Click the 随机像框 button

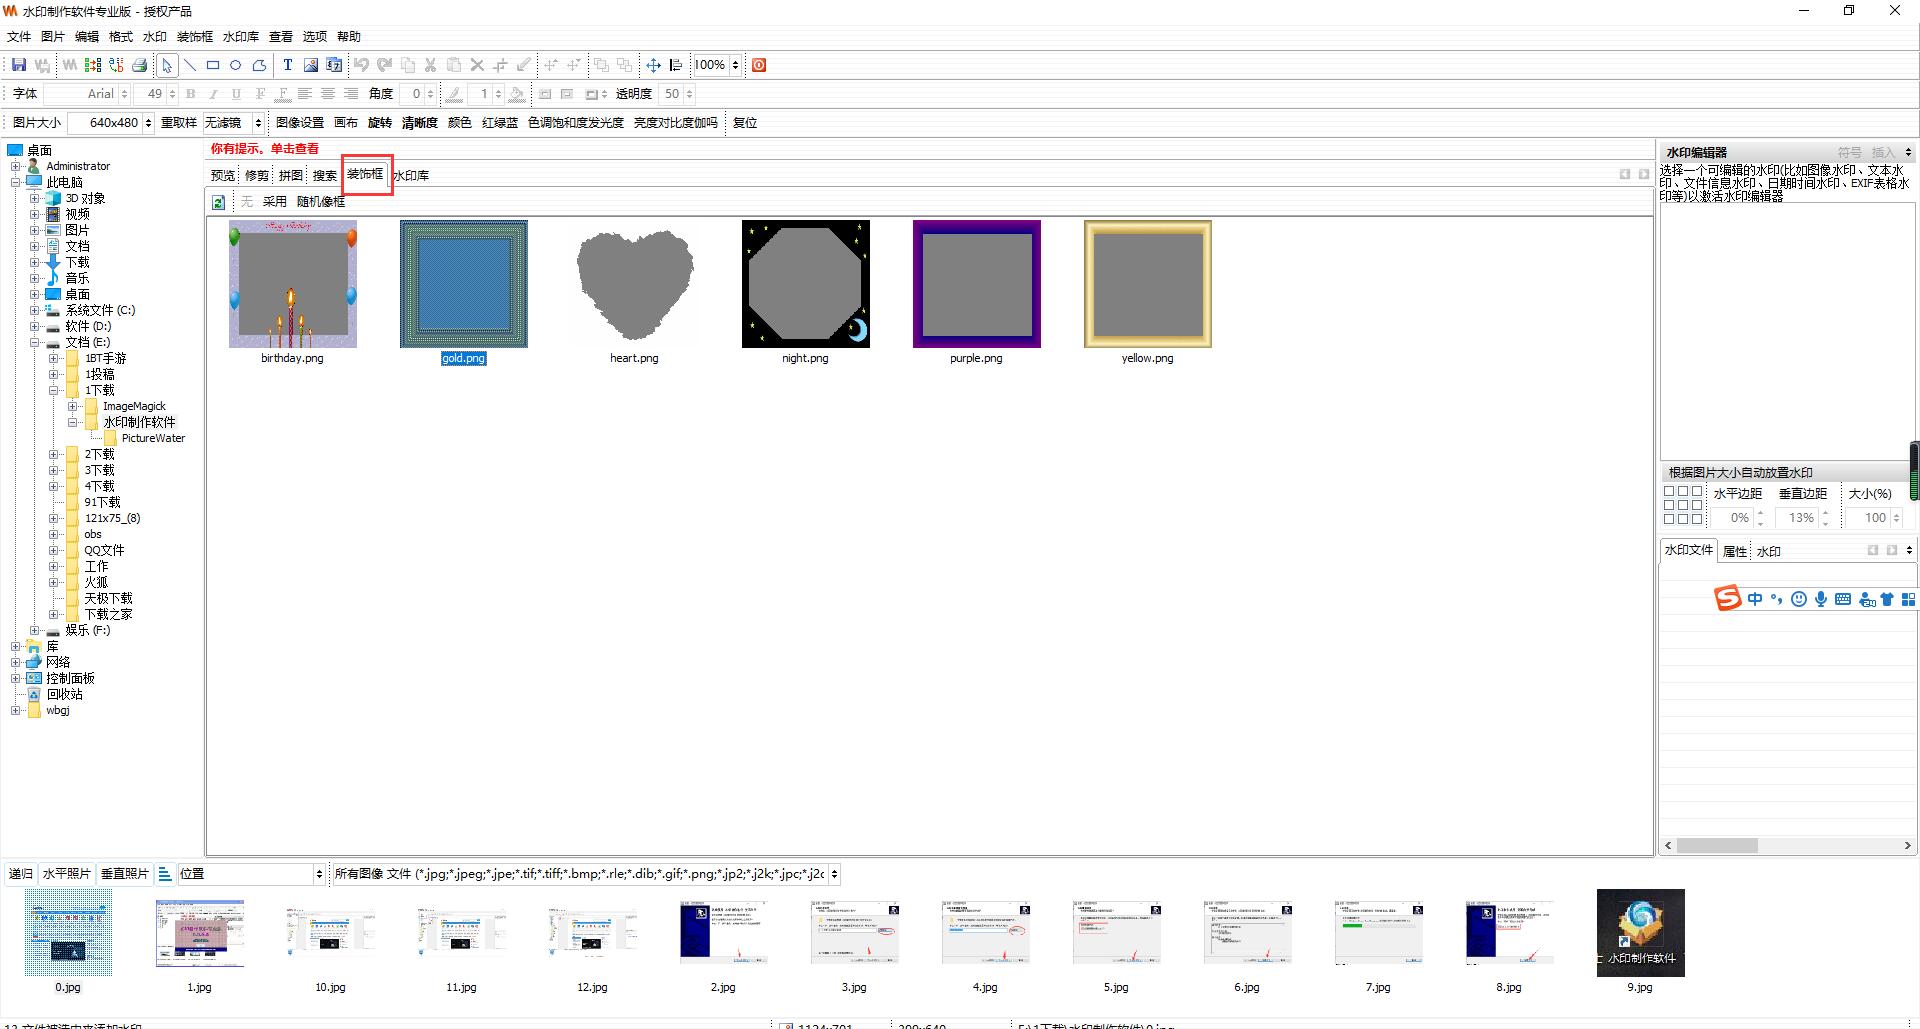321,202
